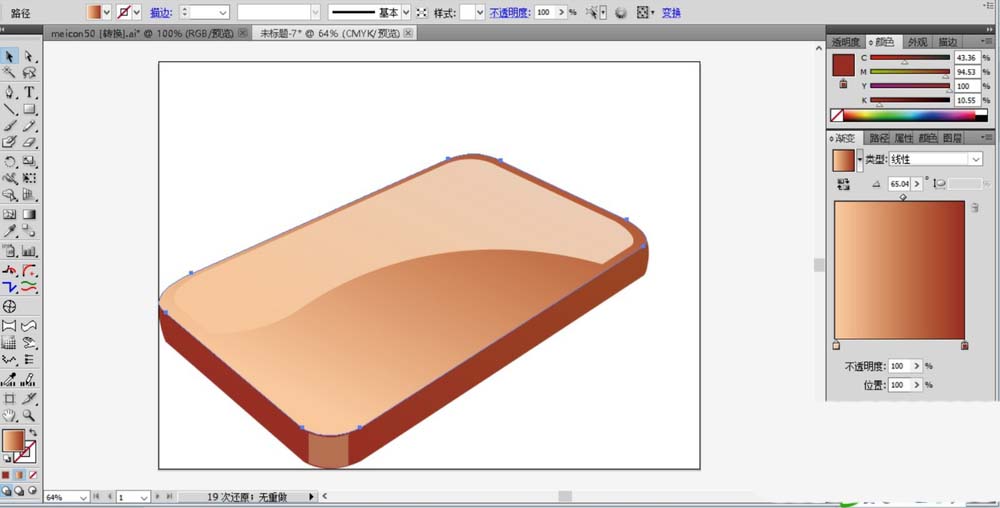Viewport: 1000px width, 508px height.
Task: Set paint mode to None
Action: pos(33,475)
